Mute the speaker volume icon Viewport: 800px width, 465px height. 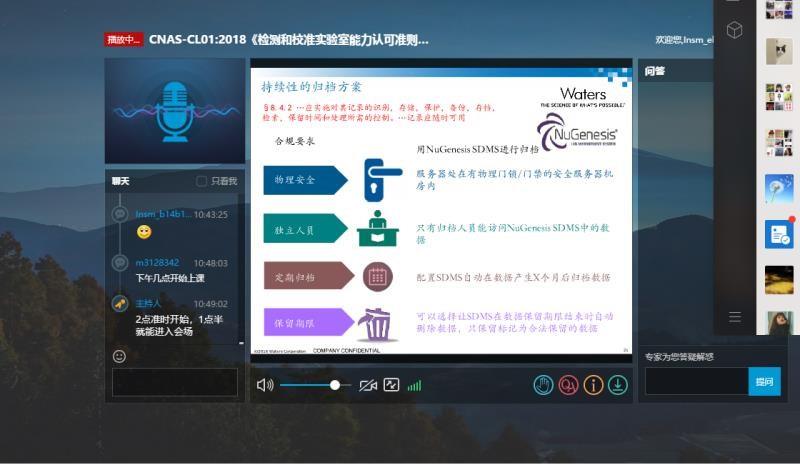[x=264, y=385]
